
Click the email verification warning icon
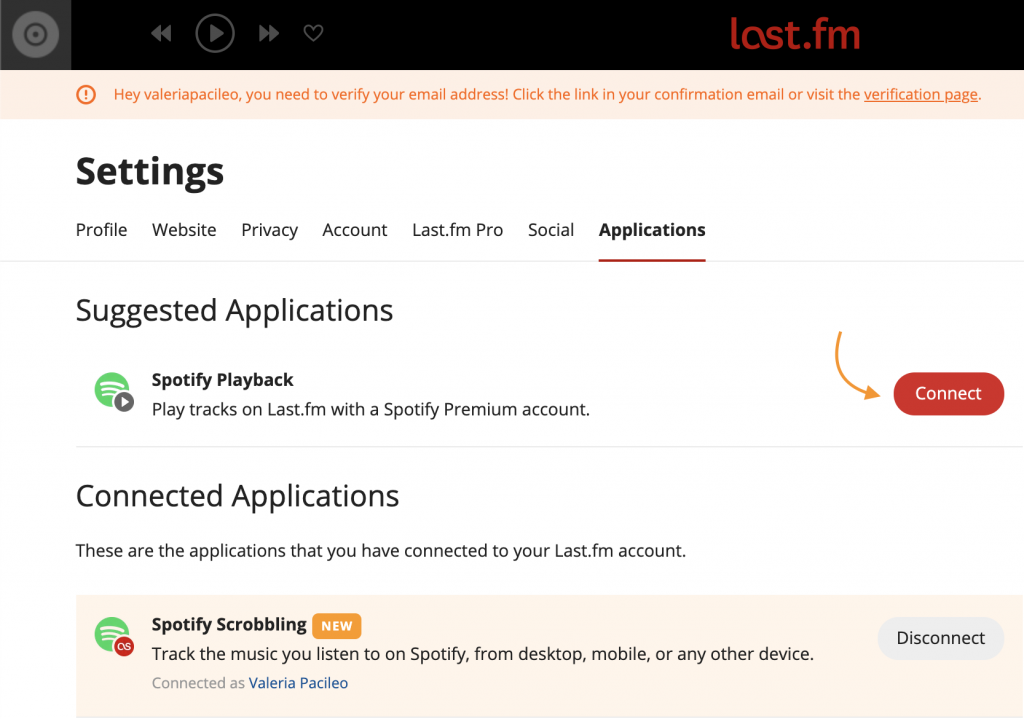tap(86, 95)
